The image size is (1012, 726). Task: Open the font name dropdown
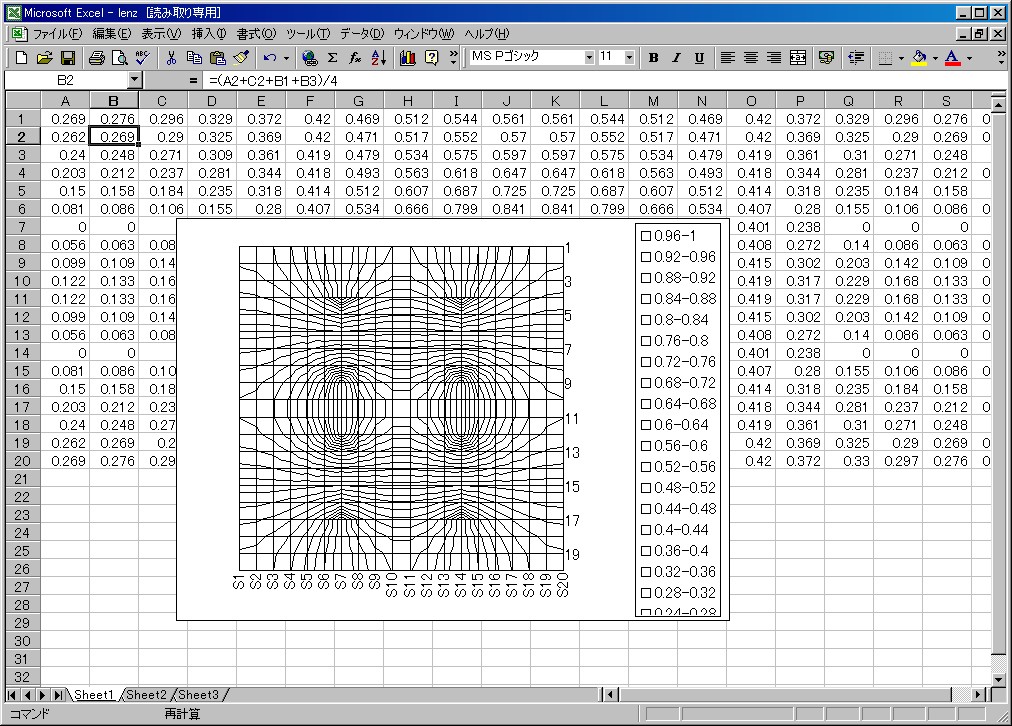point(589,58)
